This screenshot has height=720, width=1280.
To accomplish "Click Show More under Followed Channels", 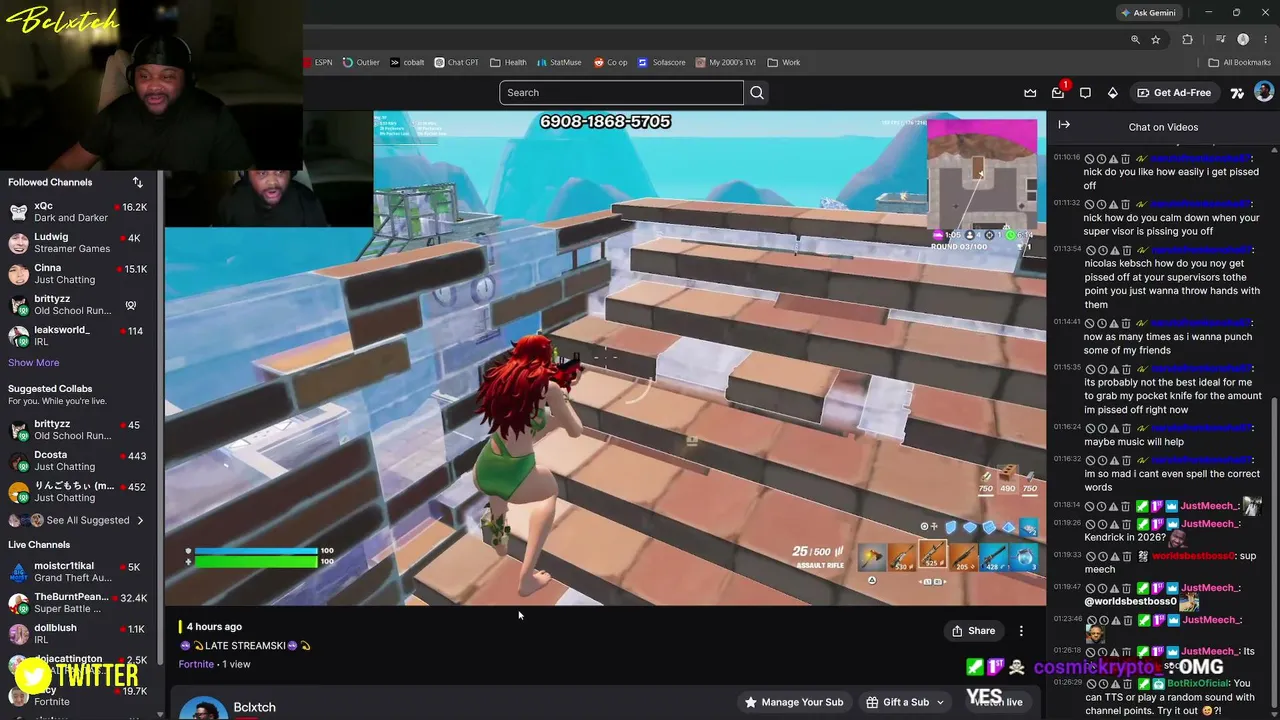I will (x=34, y=363).
